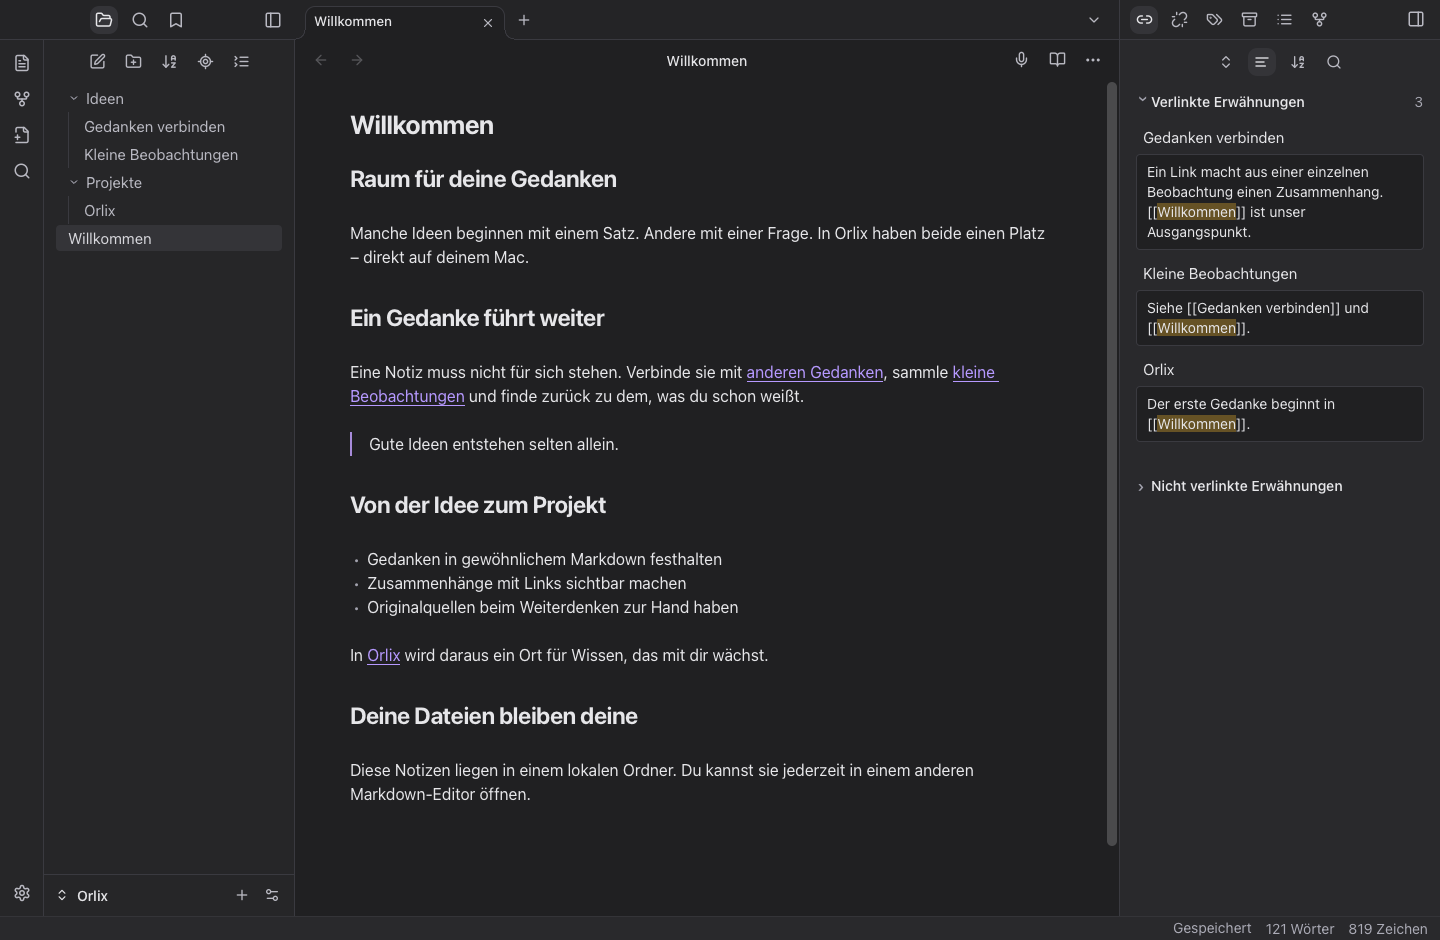This screenshot has width=1440, height=940.
Task: Click the '819 Zeichen' status entry
Action: [1388, 929]
